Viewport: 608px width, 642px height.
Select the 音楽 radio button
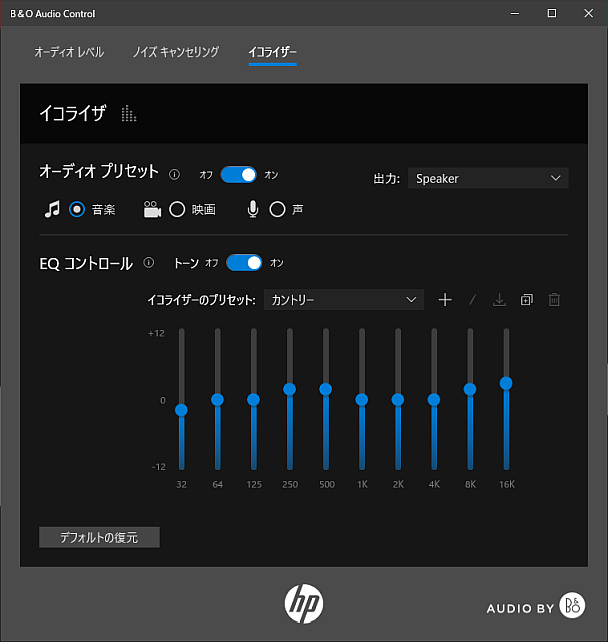coord(77,209)
